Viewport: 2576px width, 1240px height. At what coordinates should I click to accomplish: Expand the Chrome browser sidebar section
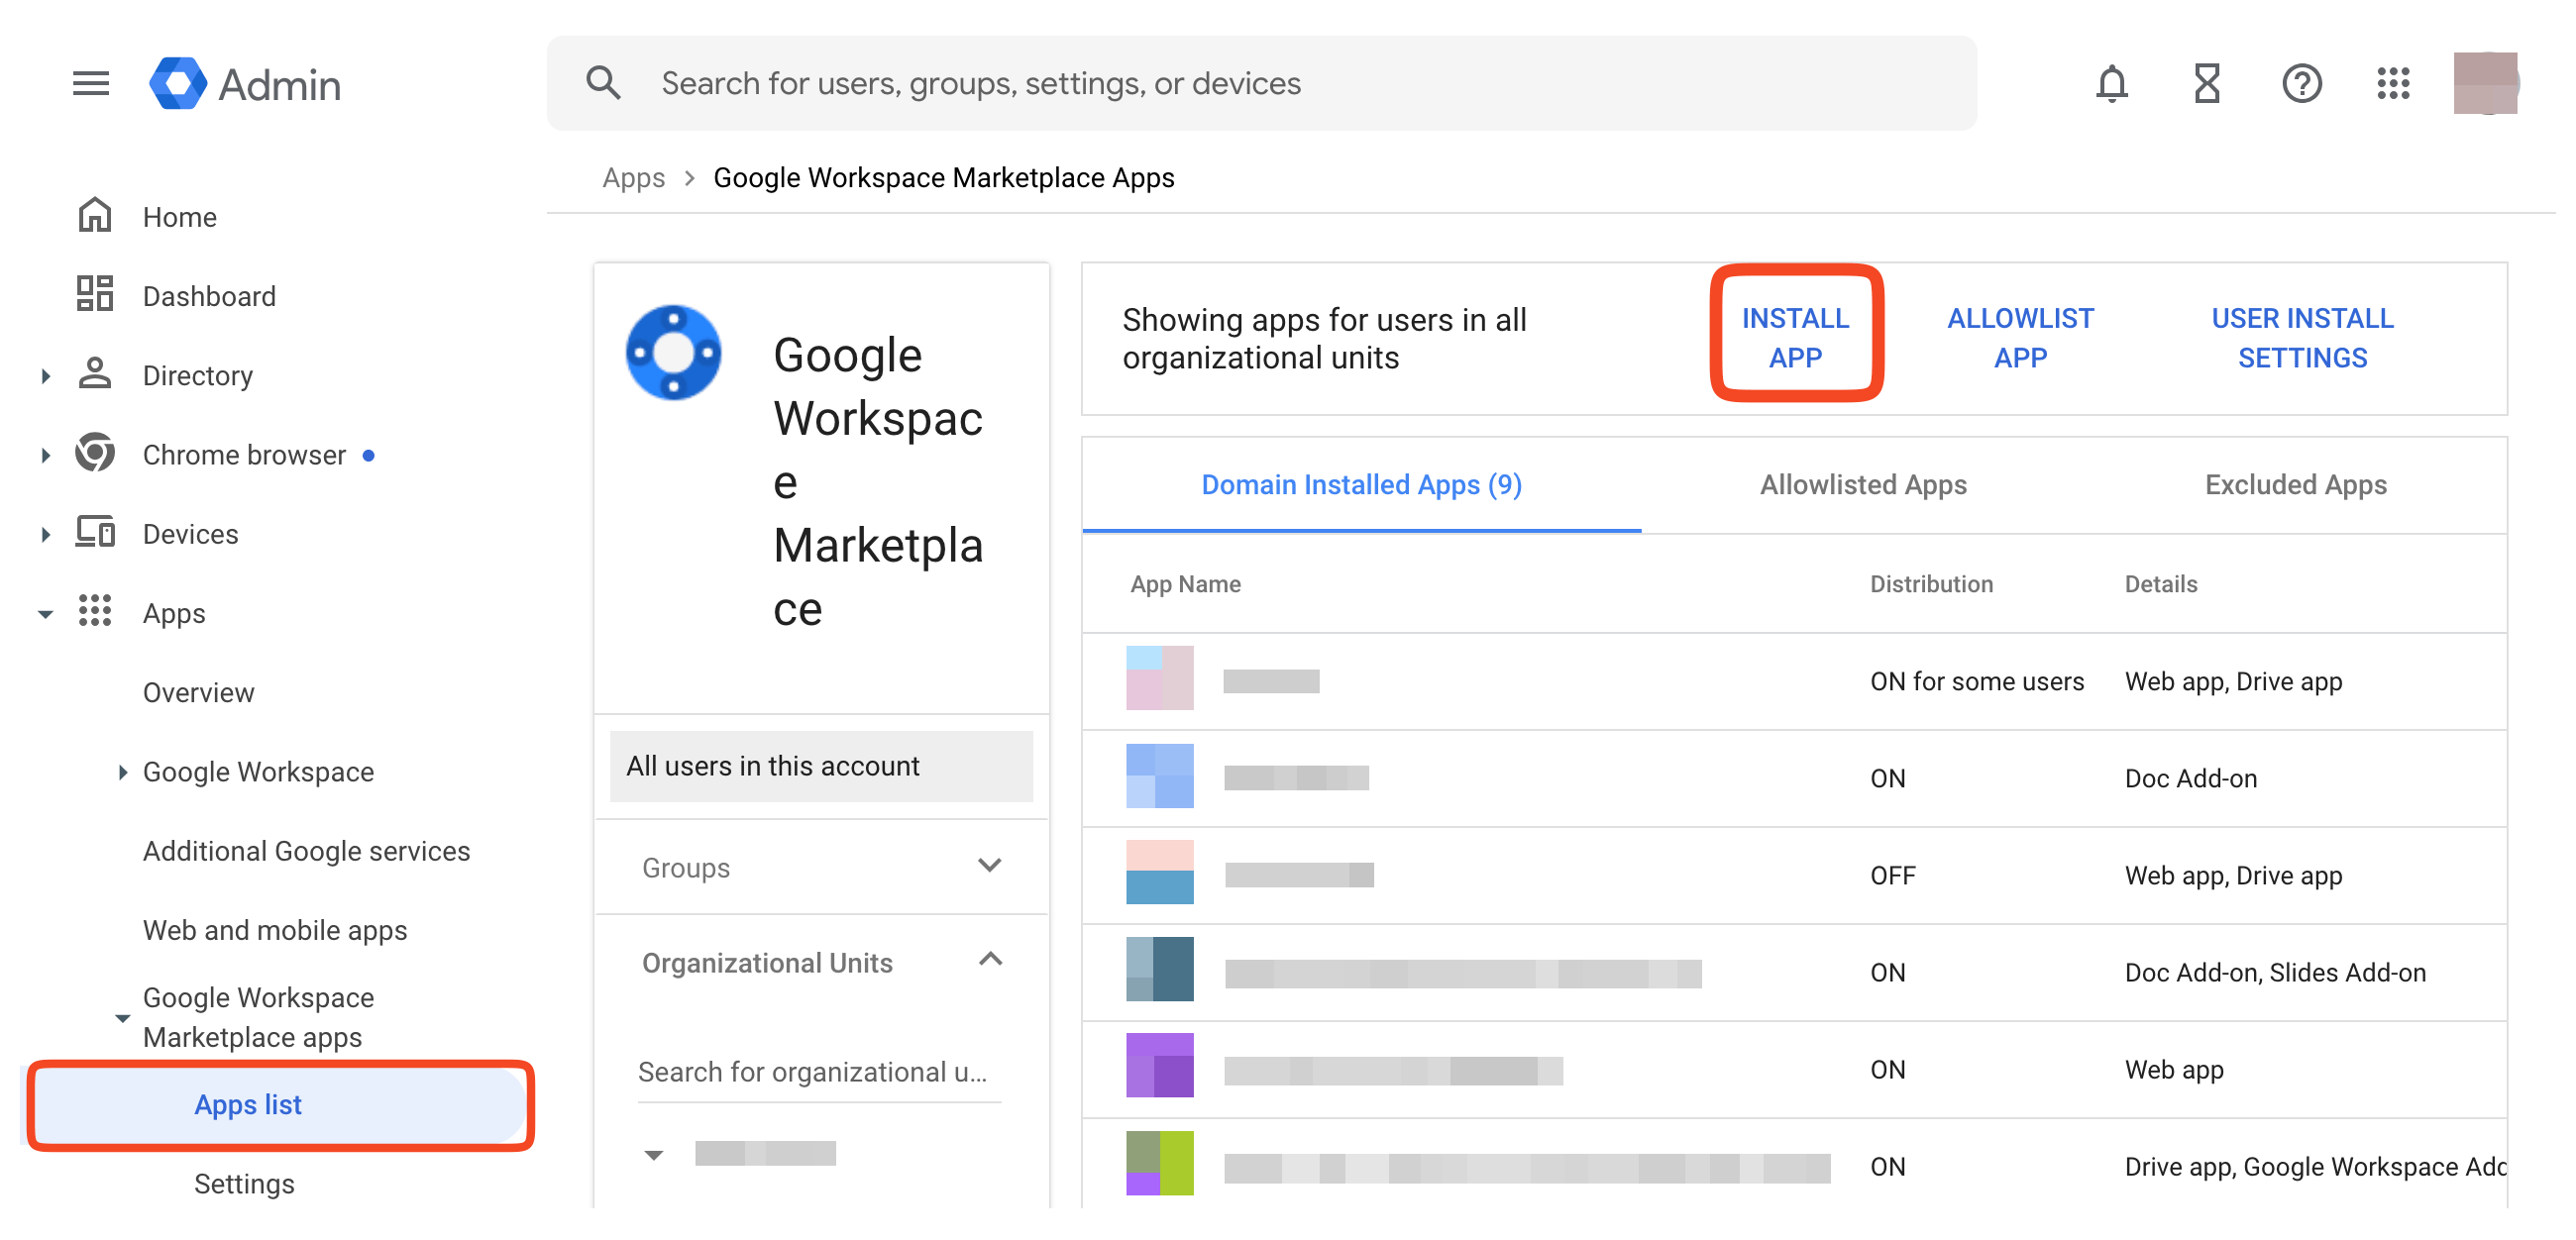[45, 455]
